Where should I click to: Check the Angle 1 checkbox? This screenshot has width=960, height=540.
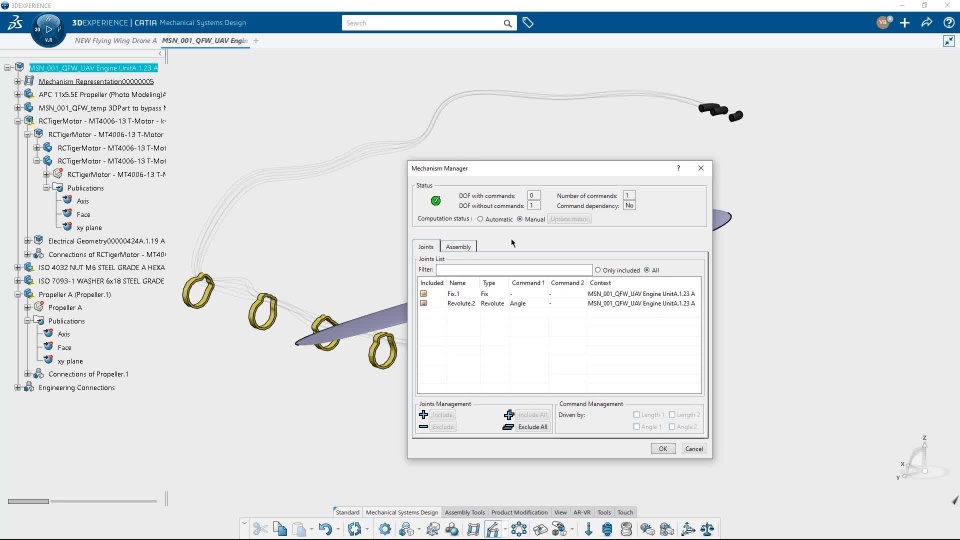[636, 427]
